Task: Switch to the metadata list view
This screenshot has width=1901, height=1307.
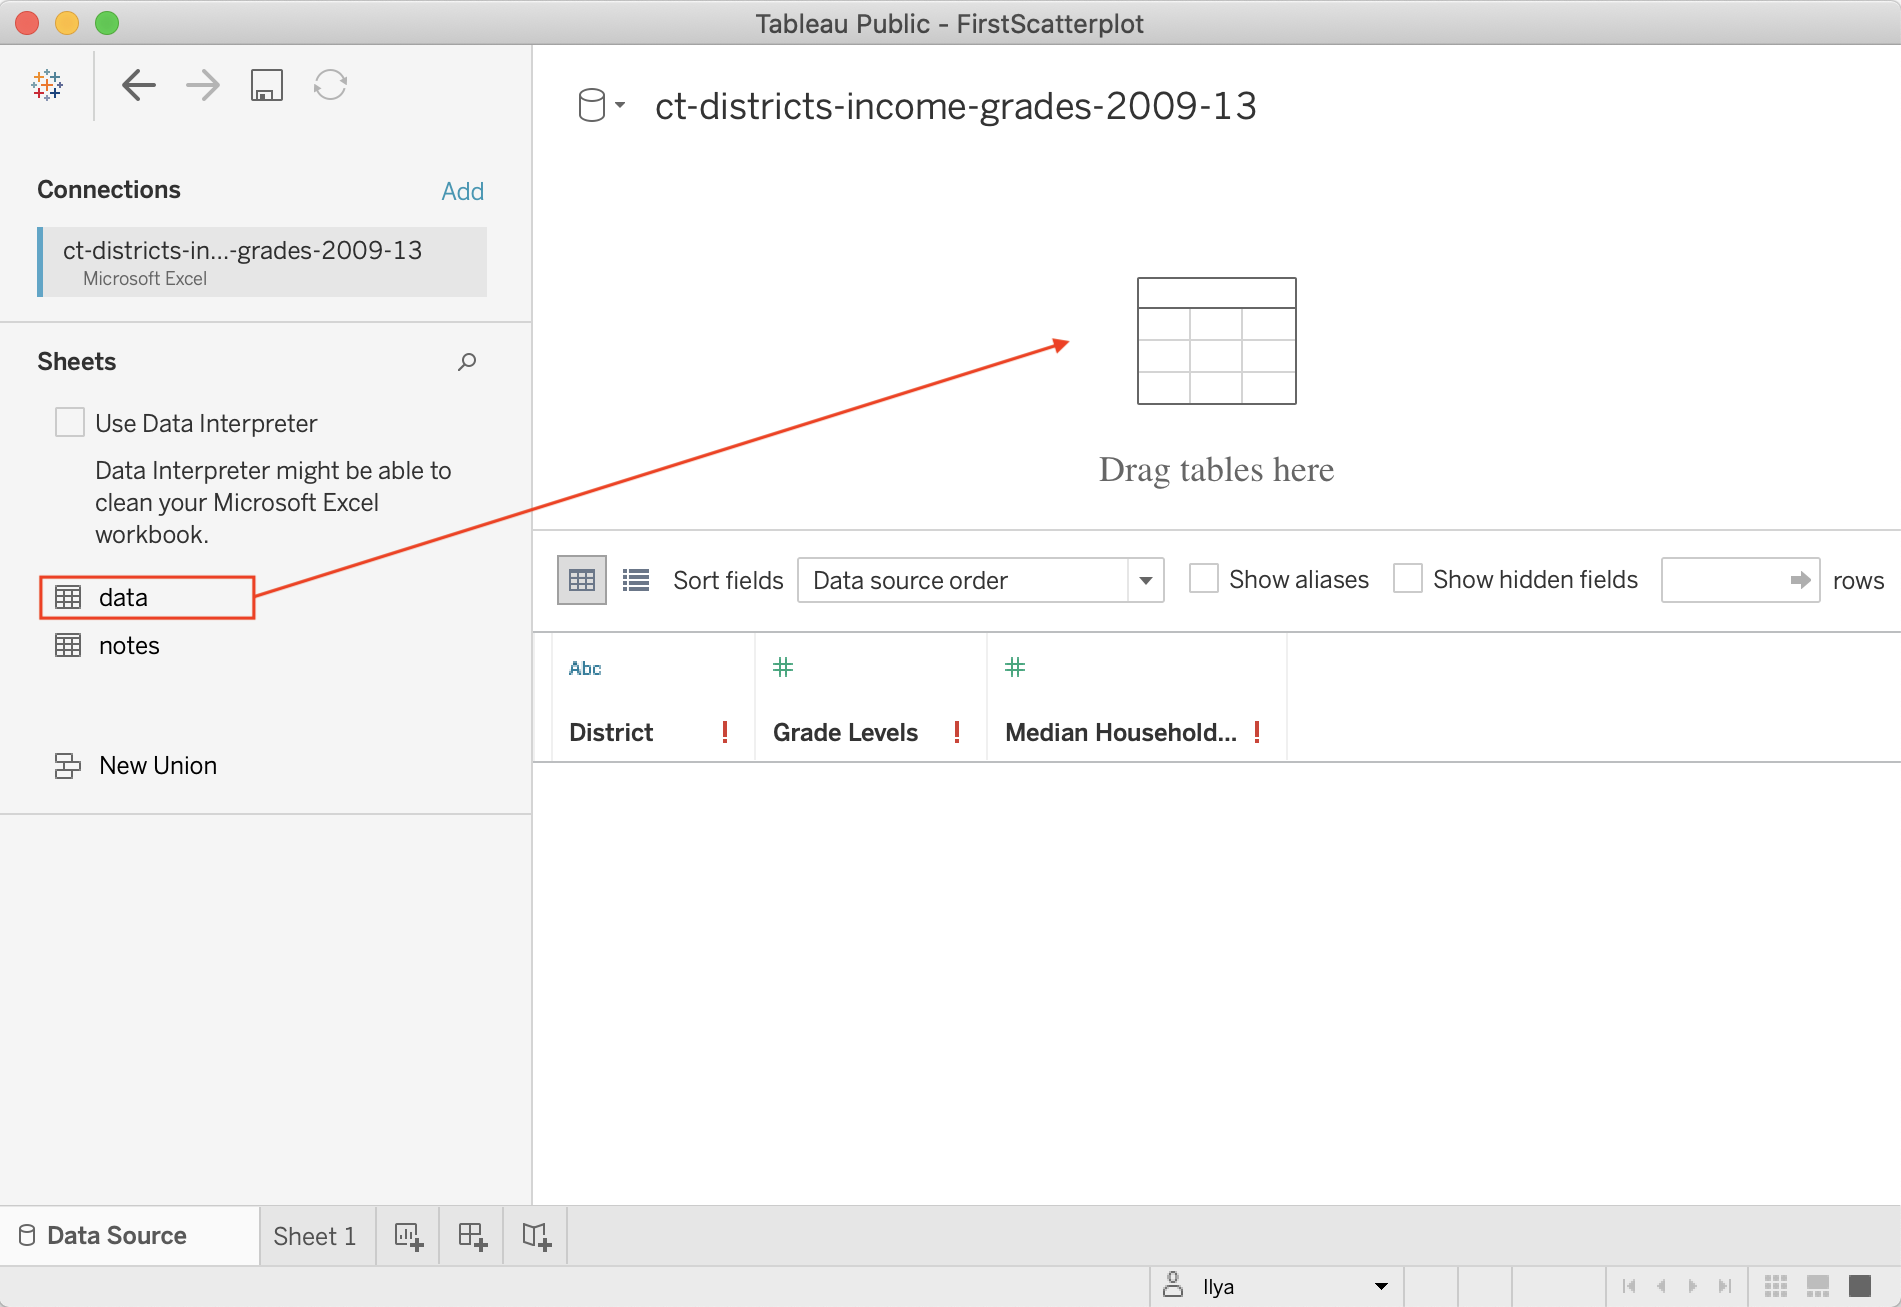Action: 636,580
